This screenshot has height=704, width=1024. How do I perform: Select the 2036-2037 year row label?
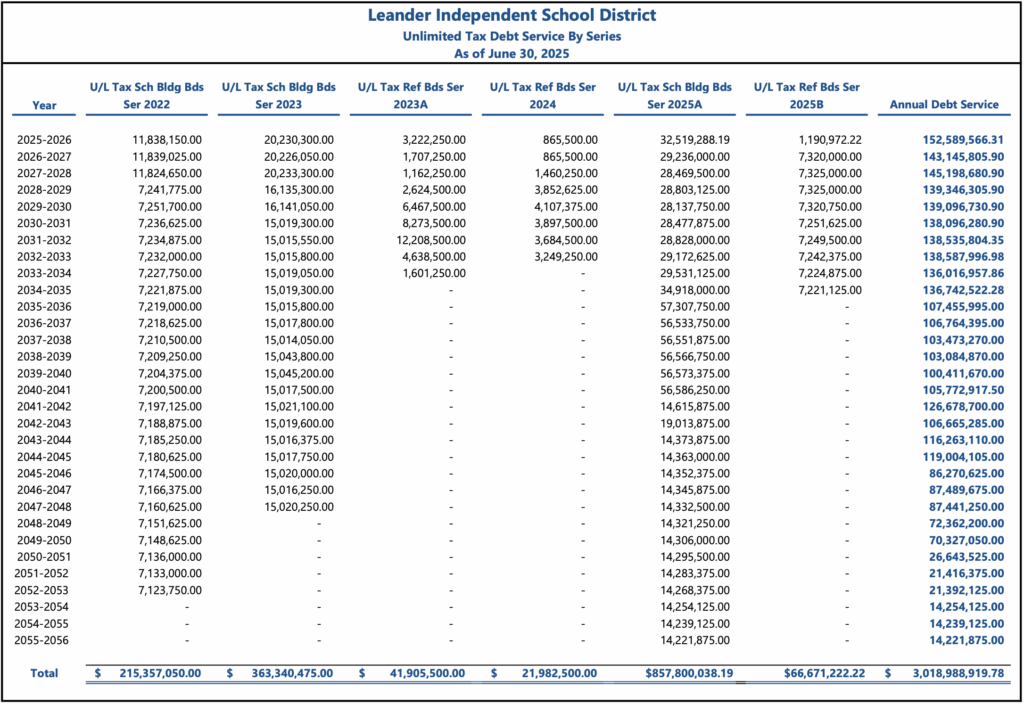[x=44, y=323]
